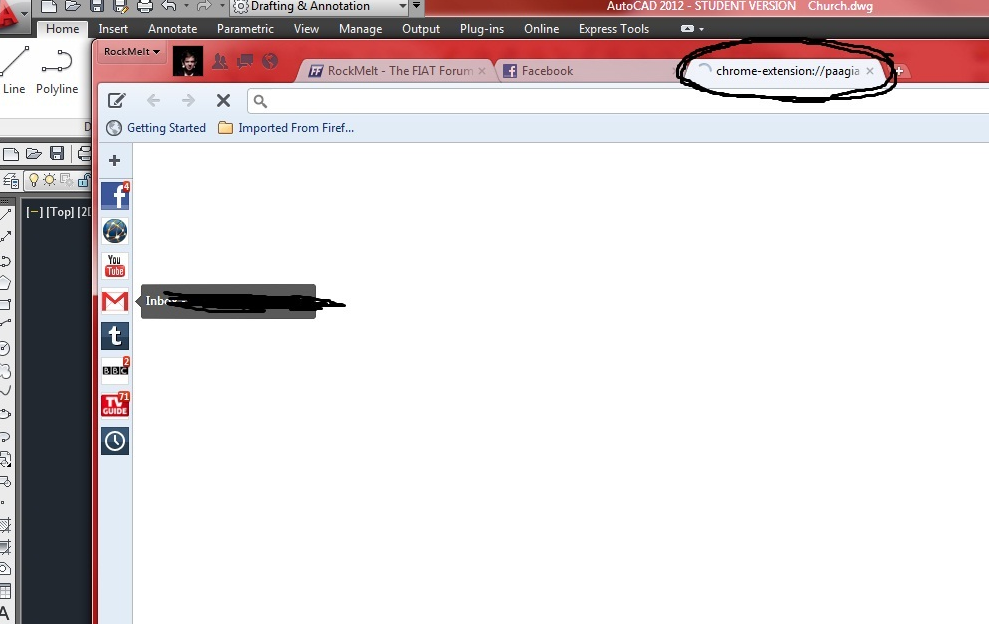Viewport: 989px width, 624px height.
Task: Open the Getting Started bookmark
Action: (165, 128)
